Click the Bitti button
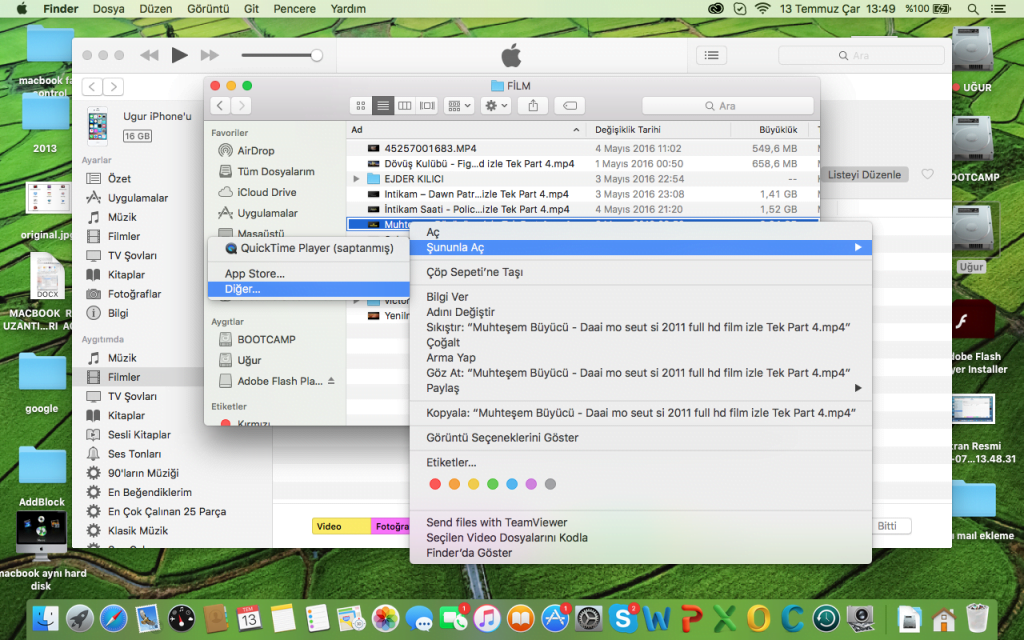 tap(890, 525)
